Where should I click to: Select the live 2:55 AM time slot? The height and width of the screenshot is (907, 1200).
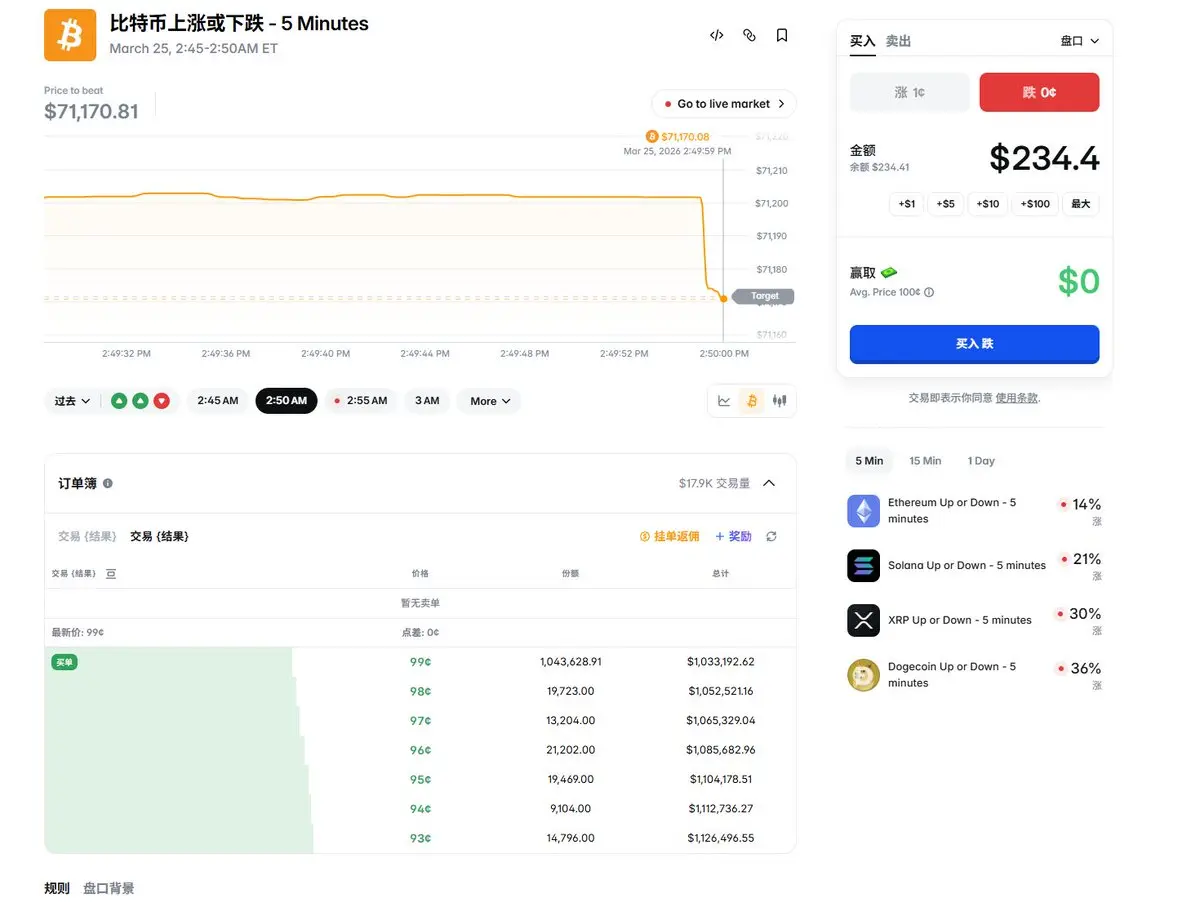coord(361,401)
